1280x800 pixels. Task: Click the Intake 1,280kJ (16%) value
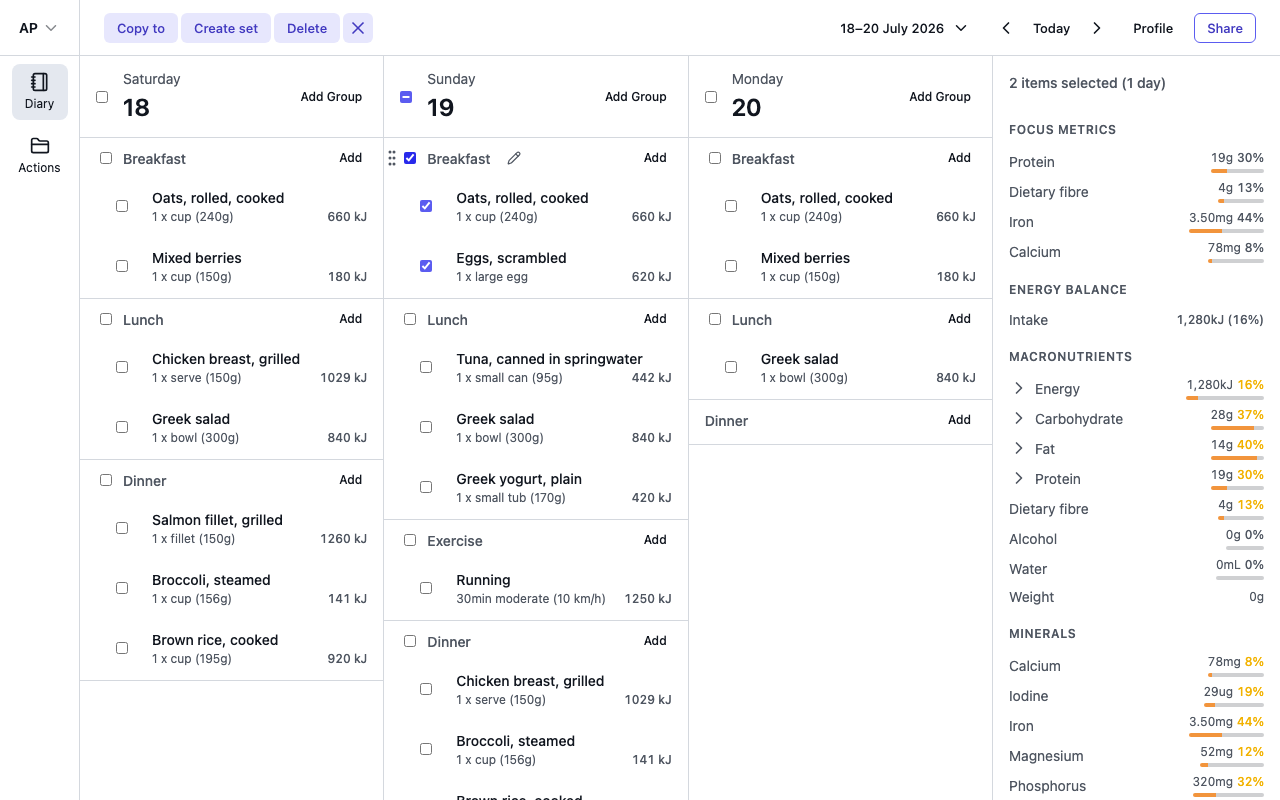coord(1220,320)
